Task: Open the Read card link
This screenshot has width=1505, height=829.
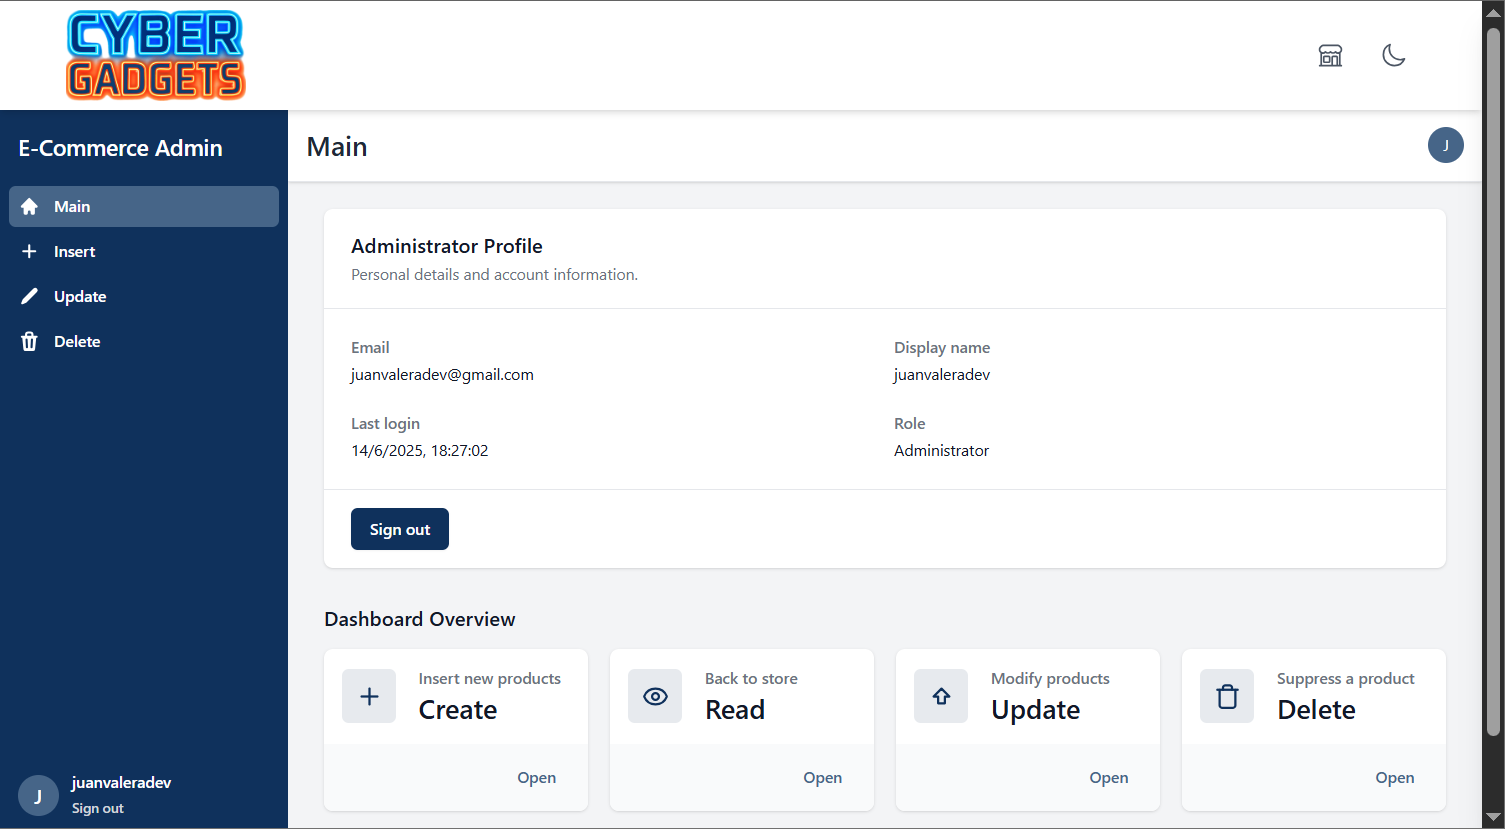Action: tap(823, 777)
